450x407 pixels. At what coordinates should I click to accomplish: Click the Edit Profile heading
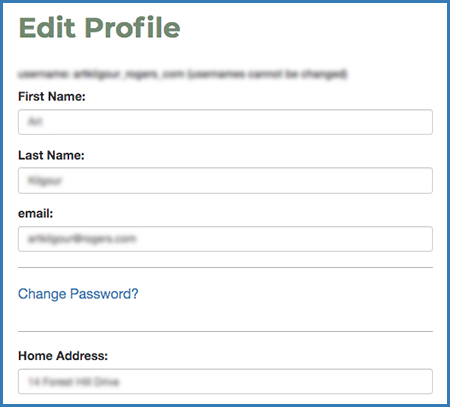point(99,27)
